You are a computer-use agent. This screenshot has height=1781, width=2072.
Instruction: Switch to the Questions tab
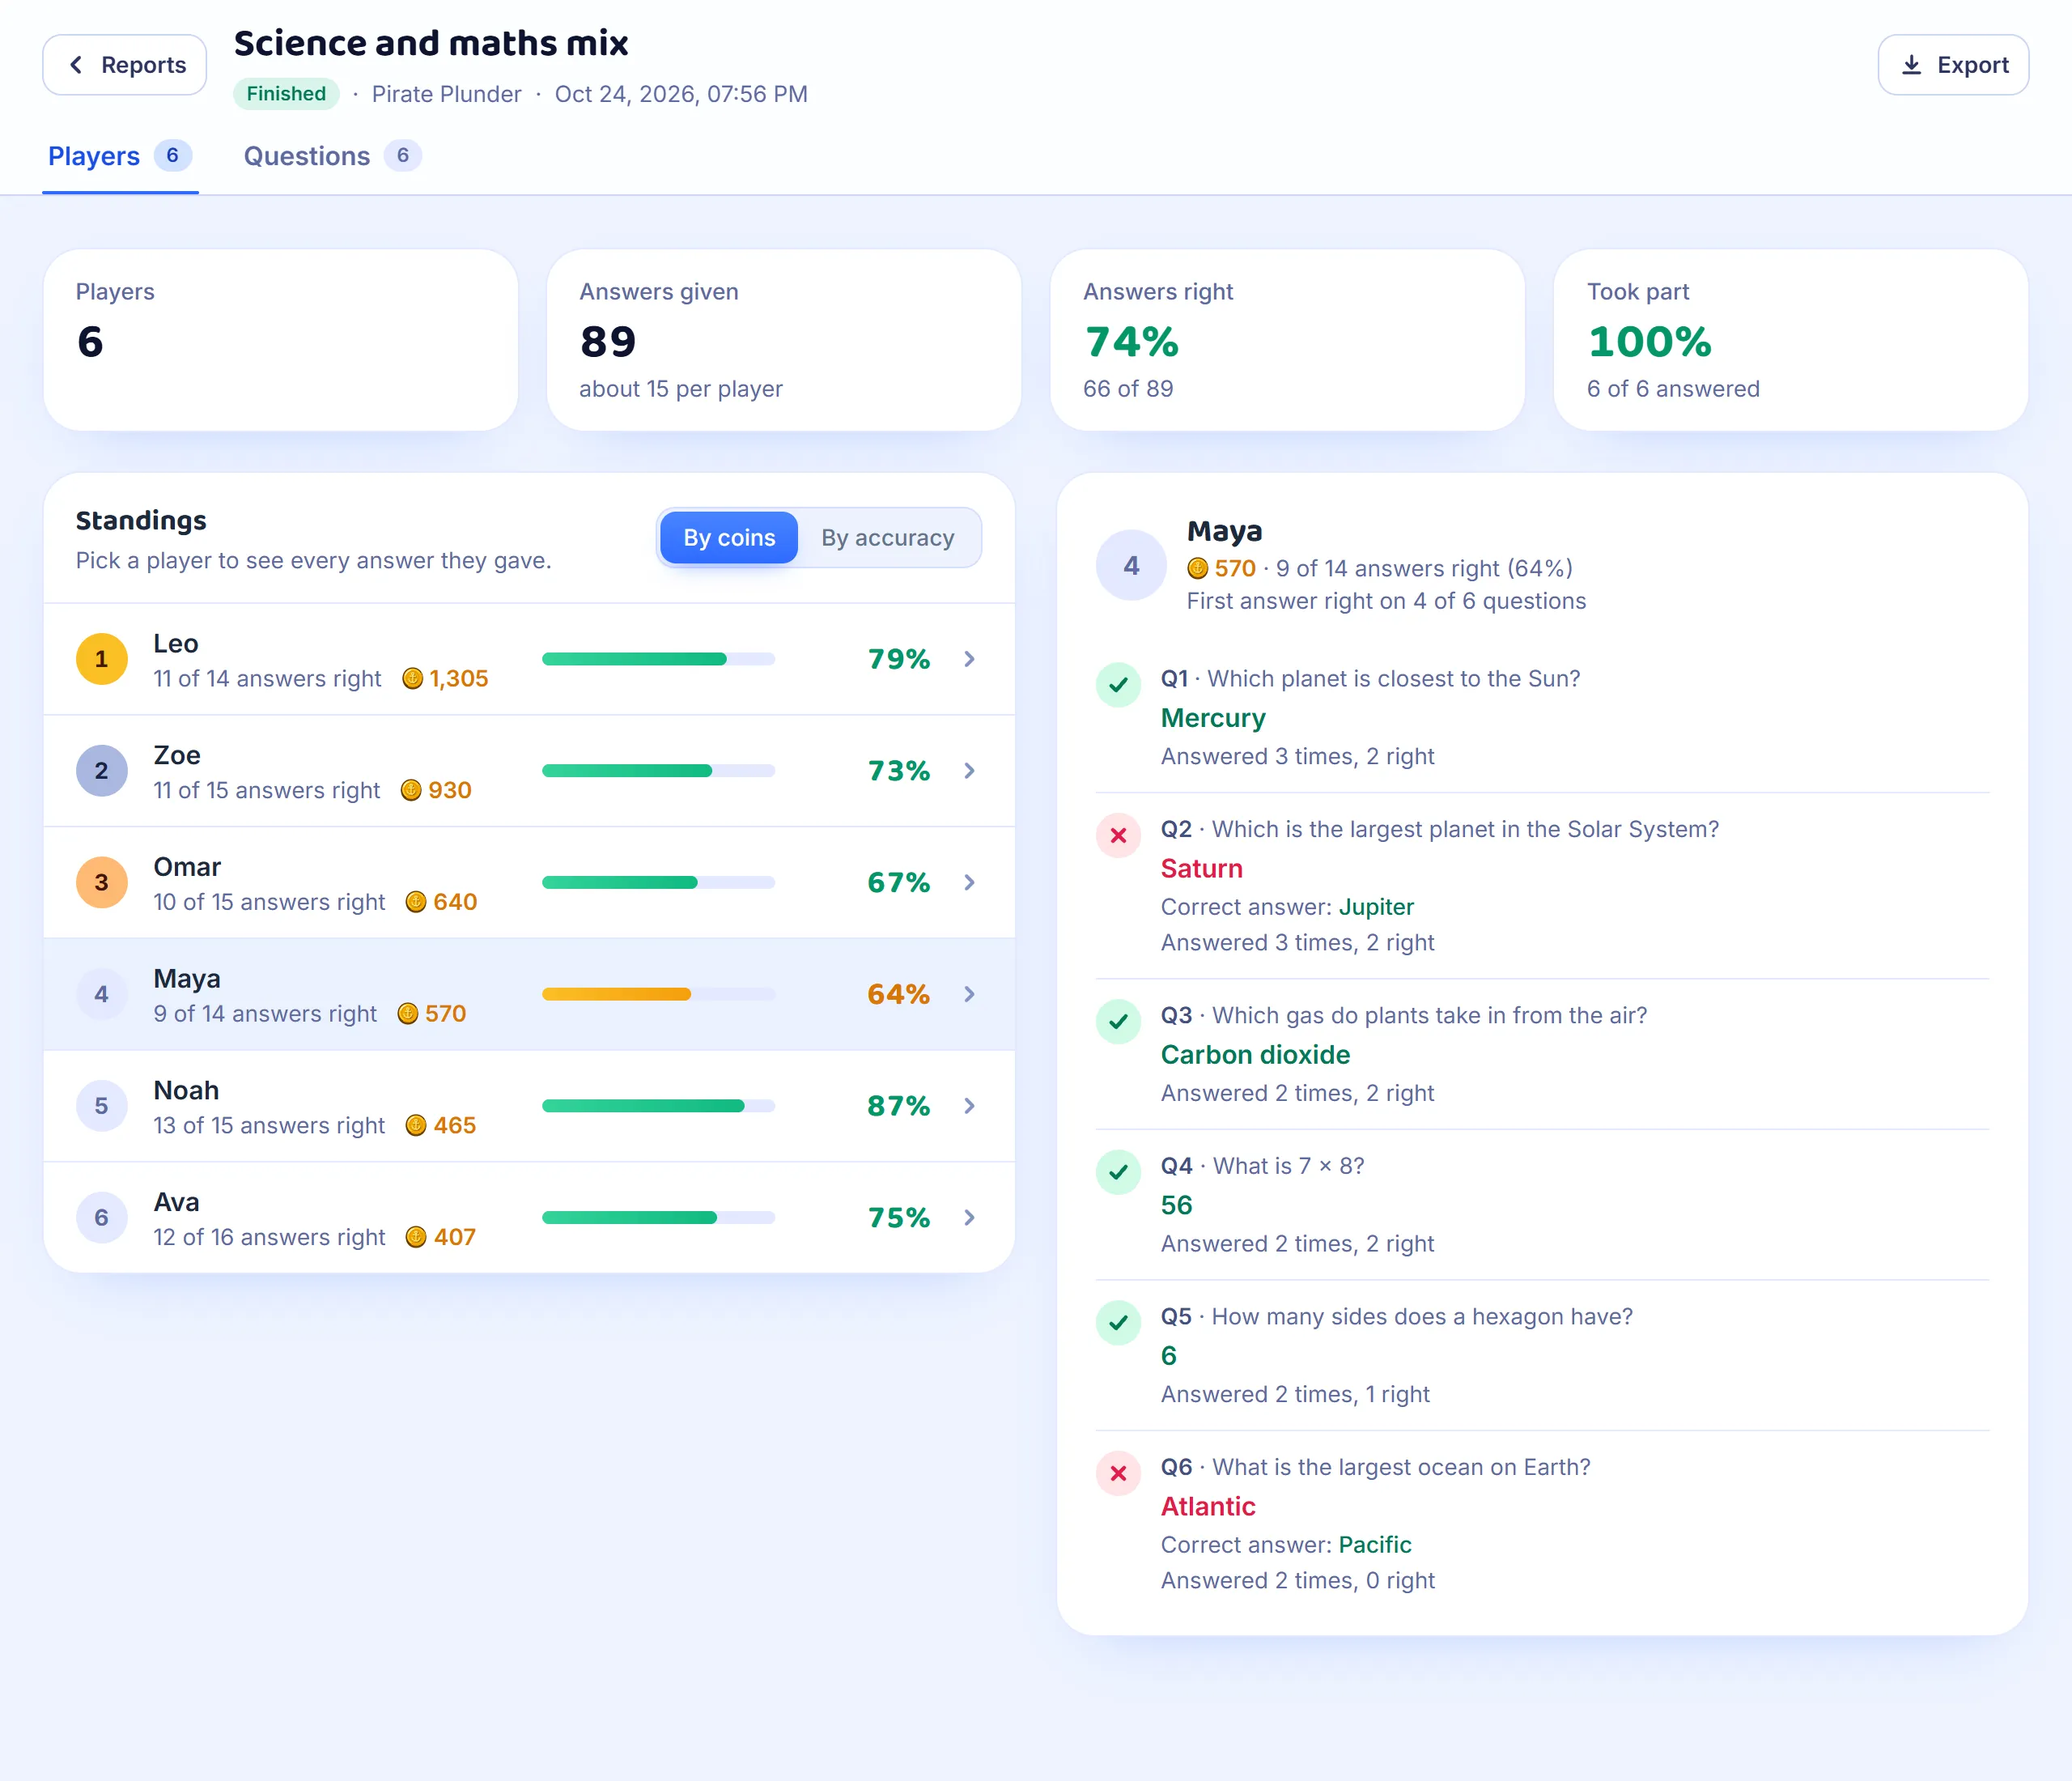click(x=332, y=156)
